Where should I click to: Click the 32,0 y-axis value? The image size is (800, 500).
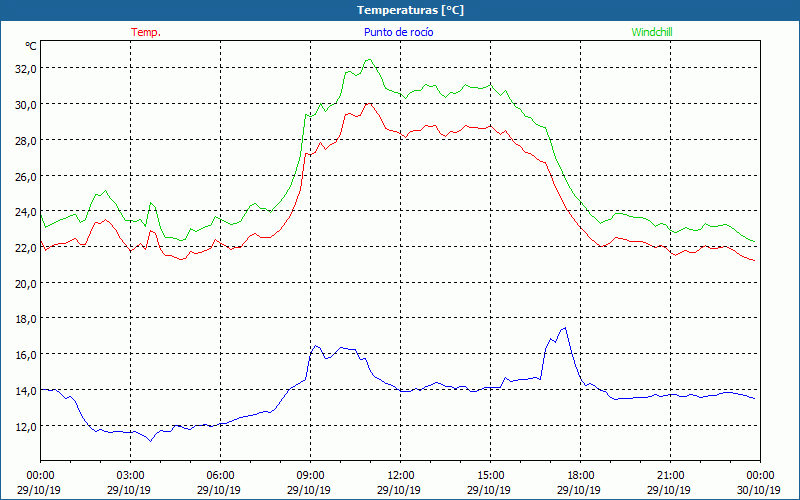pos(26,68)
